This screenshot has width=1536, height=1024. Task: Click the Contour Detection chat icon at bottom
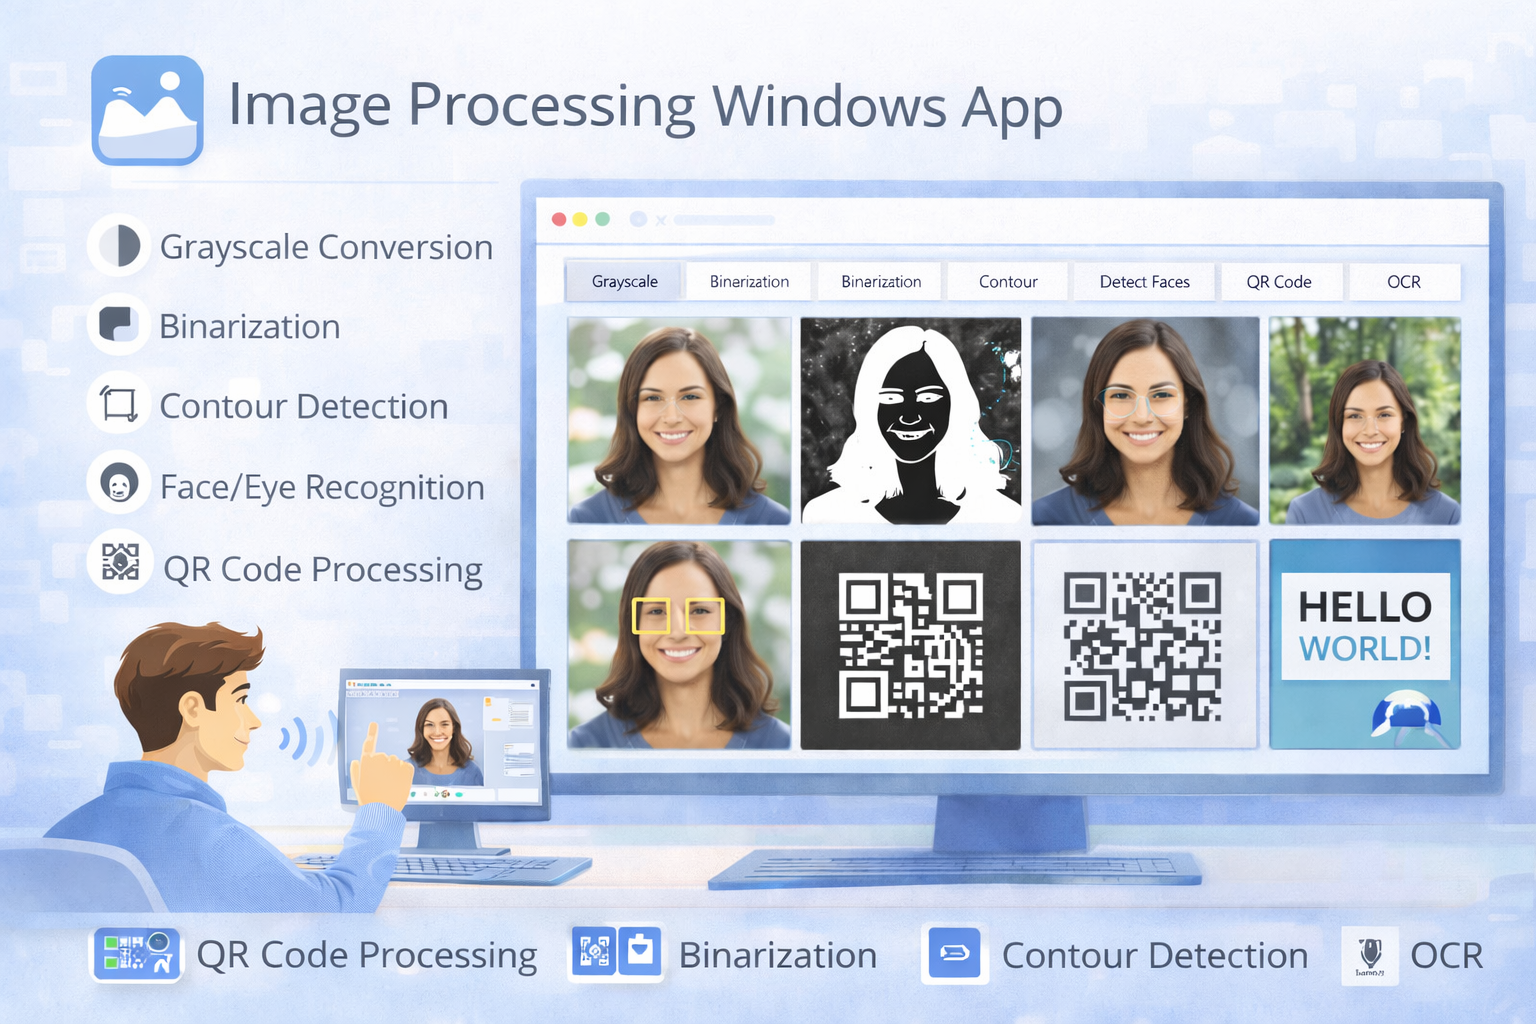(955, 954)
